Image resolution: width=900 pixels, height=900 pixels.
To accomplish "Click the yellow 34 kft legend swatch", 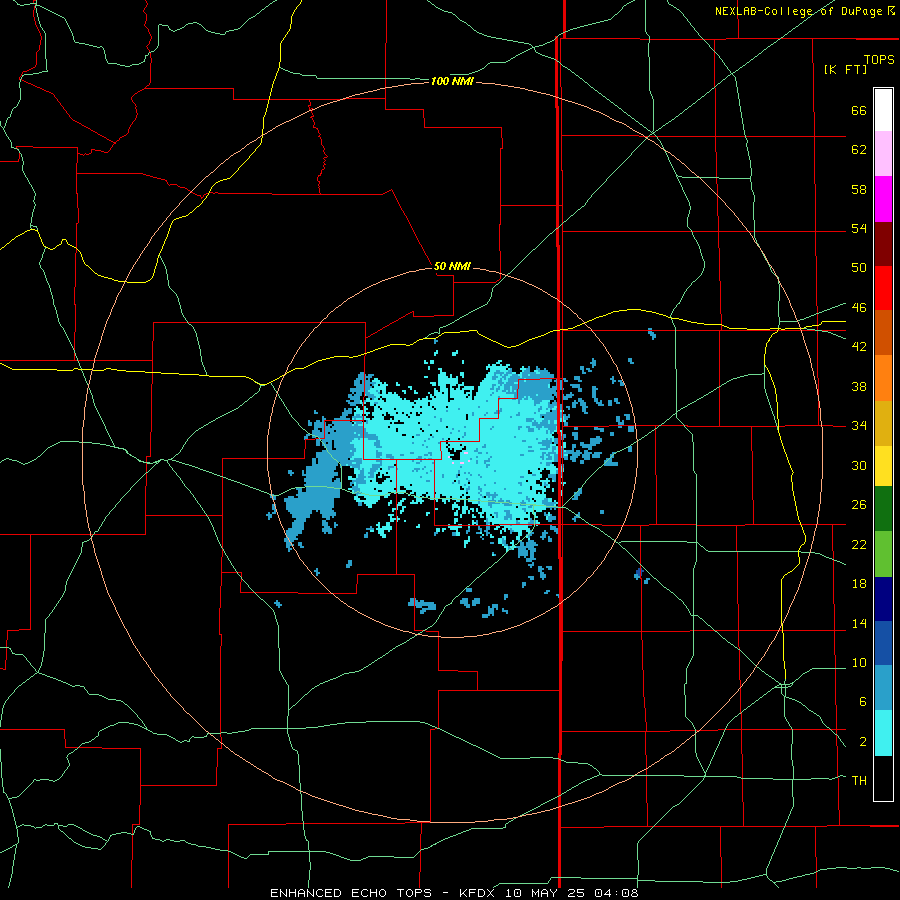I will tap(883, 466).
